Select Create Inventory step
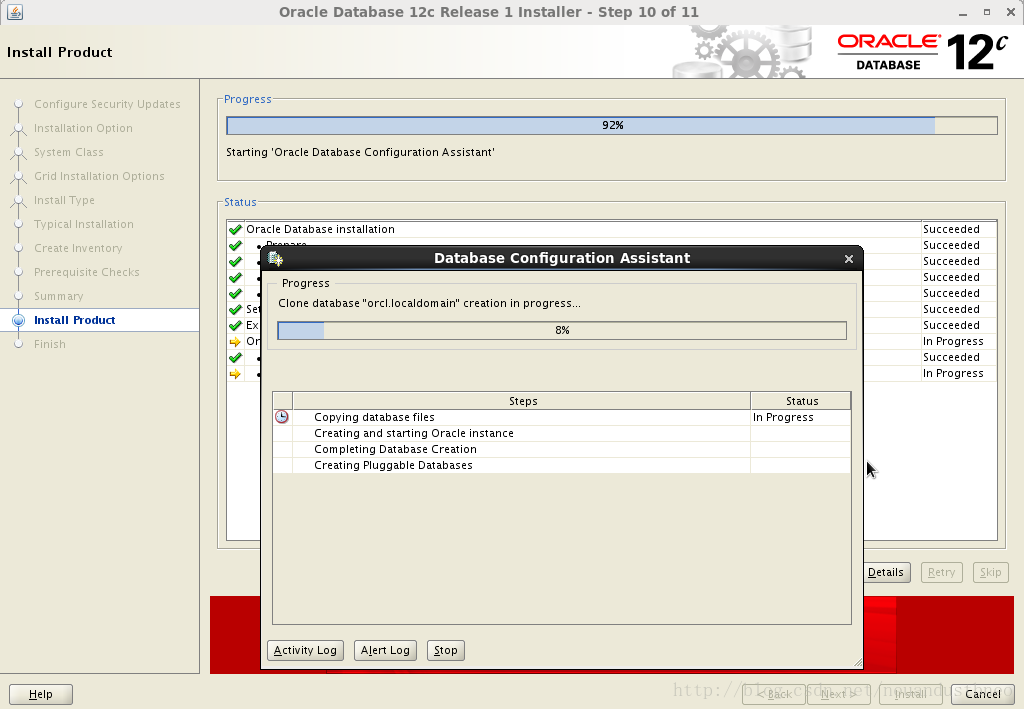1024x710 pixels. pos(78,248)
